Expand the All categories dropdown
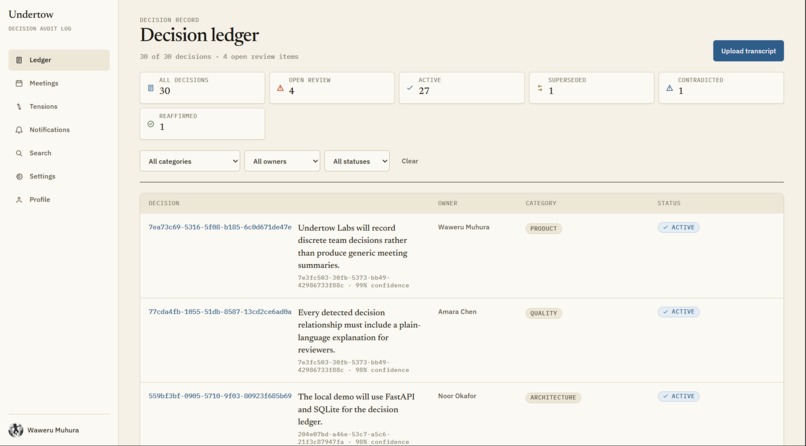This screenshot has width=806, height=446. point(190,161)
